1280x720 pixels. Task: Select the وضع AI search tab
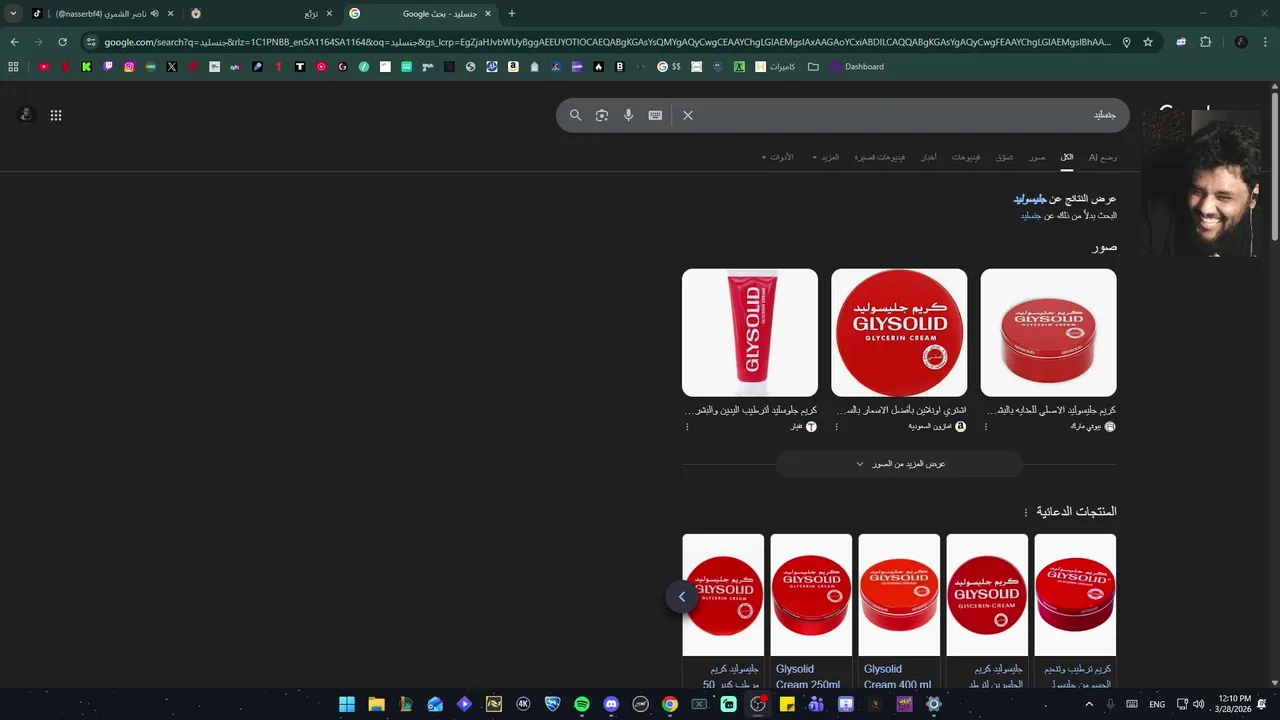(1103, 157)
